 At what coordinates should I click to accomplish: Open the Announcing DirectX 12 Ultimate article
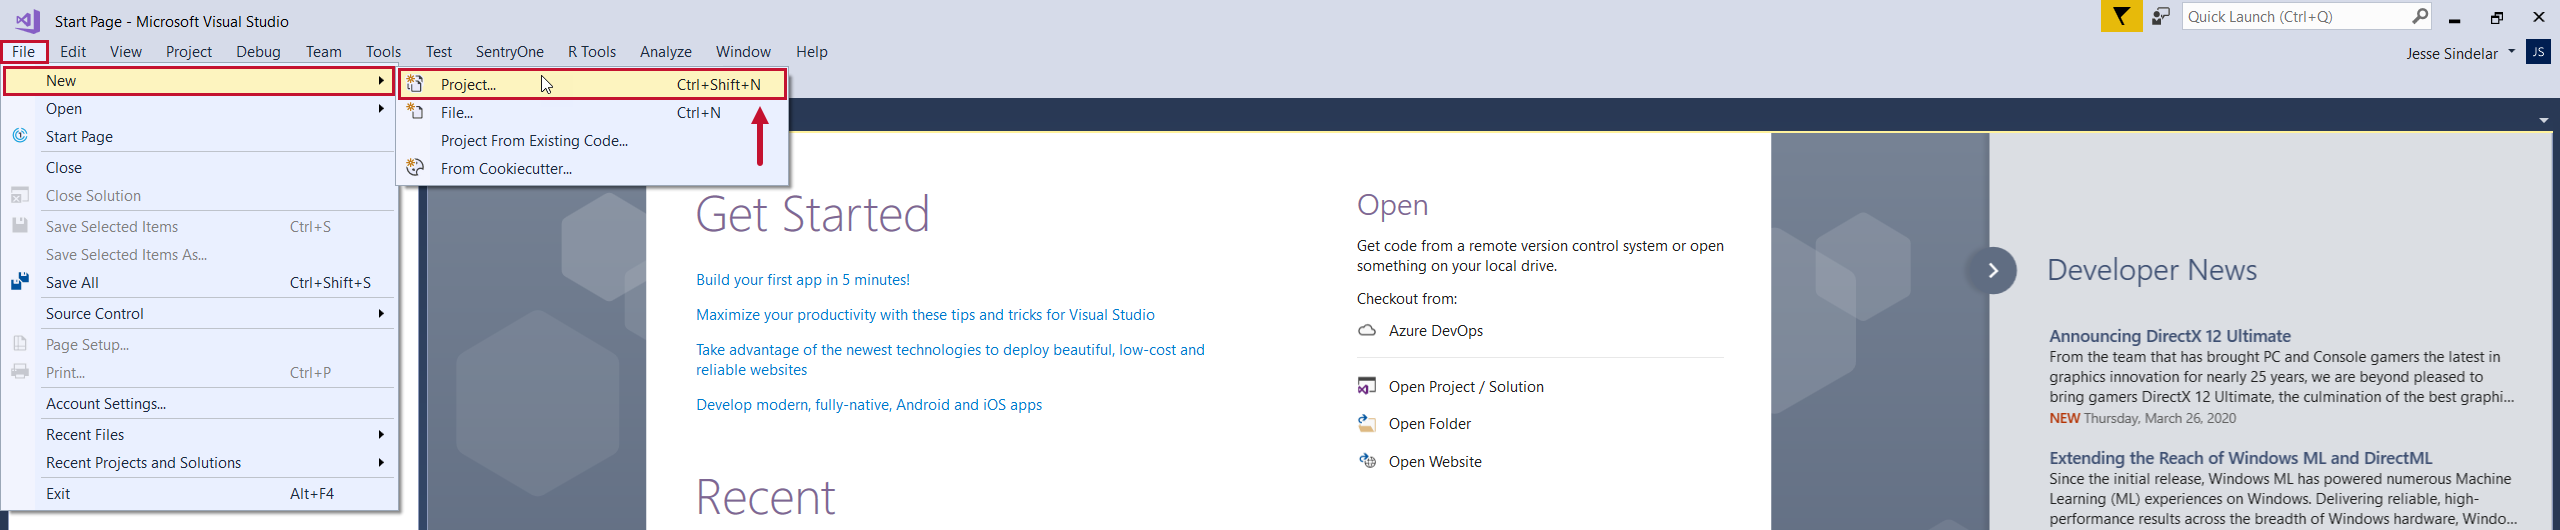point(2169,336)
